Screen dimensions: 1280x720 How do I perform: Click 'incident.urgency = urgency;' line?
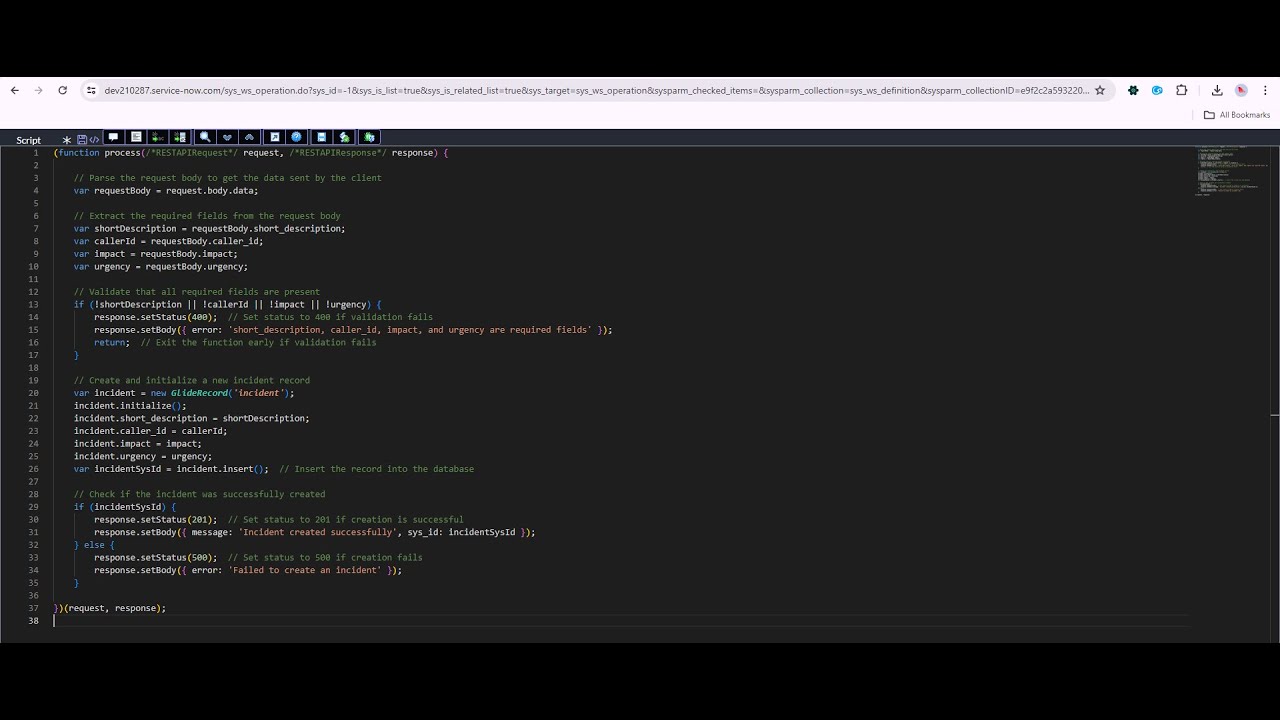(142, 457)
